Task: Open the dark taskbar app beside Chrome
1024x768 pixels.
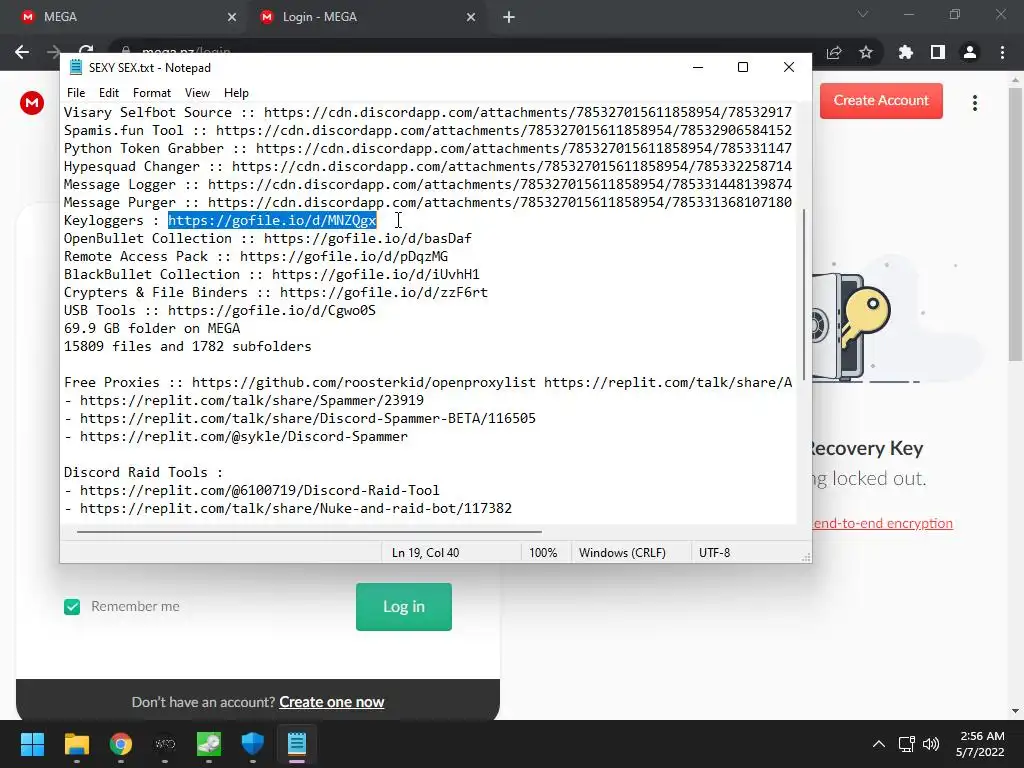Action: point(165,744)
